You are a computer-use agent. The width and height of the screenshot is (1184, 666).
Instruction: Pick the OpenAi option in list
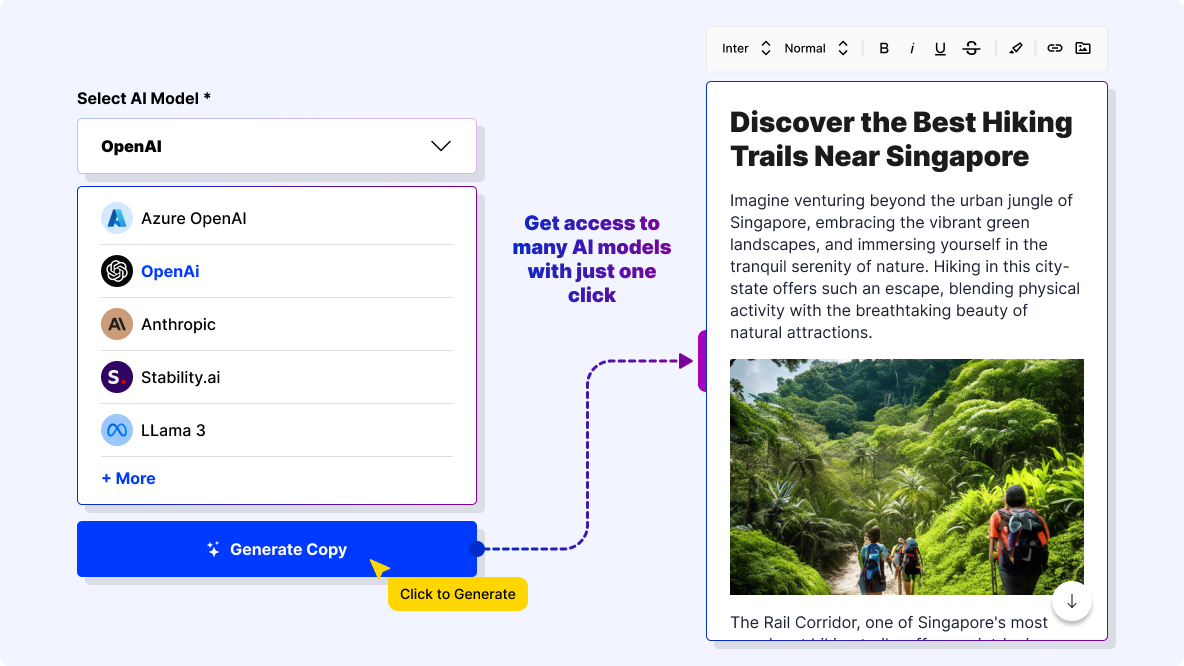click(170, 271)
